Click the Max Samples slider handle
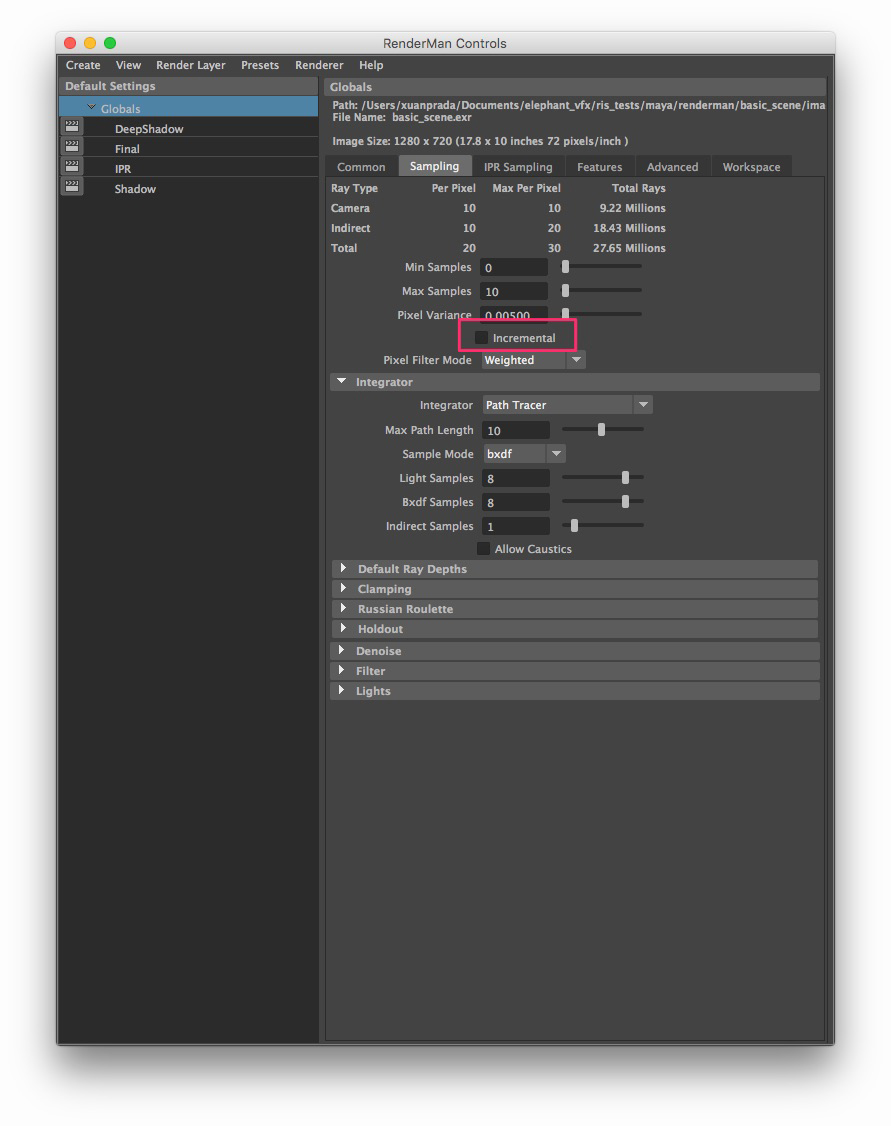This screenshot has width=891, height=1126. (566, 290)
